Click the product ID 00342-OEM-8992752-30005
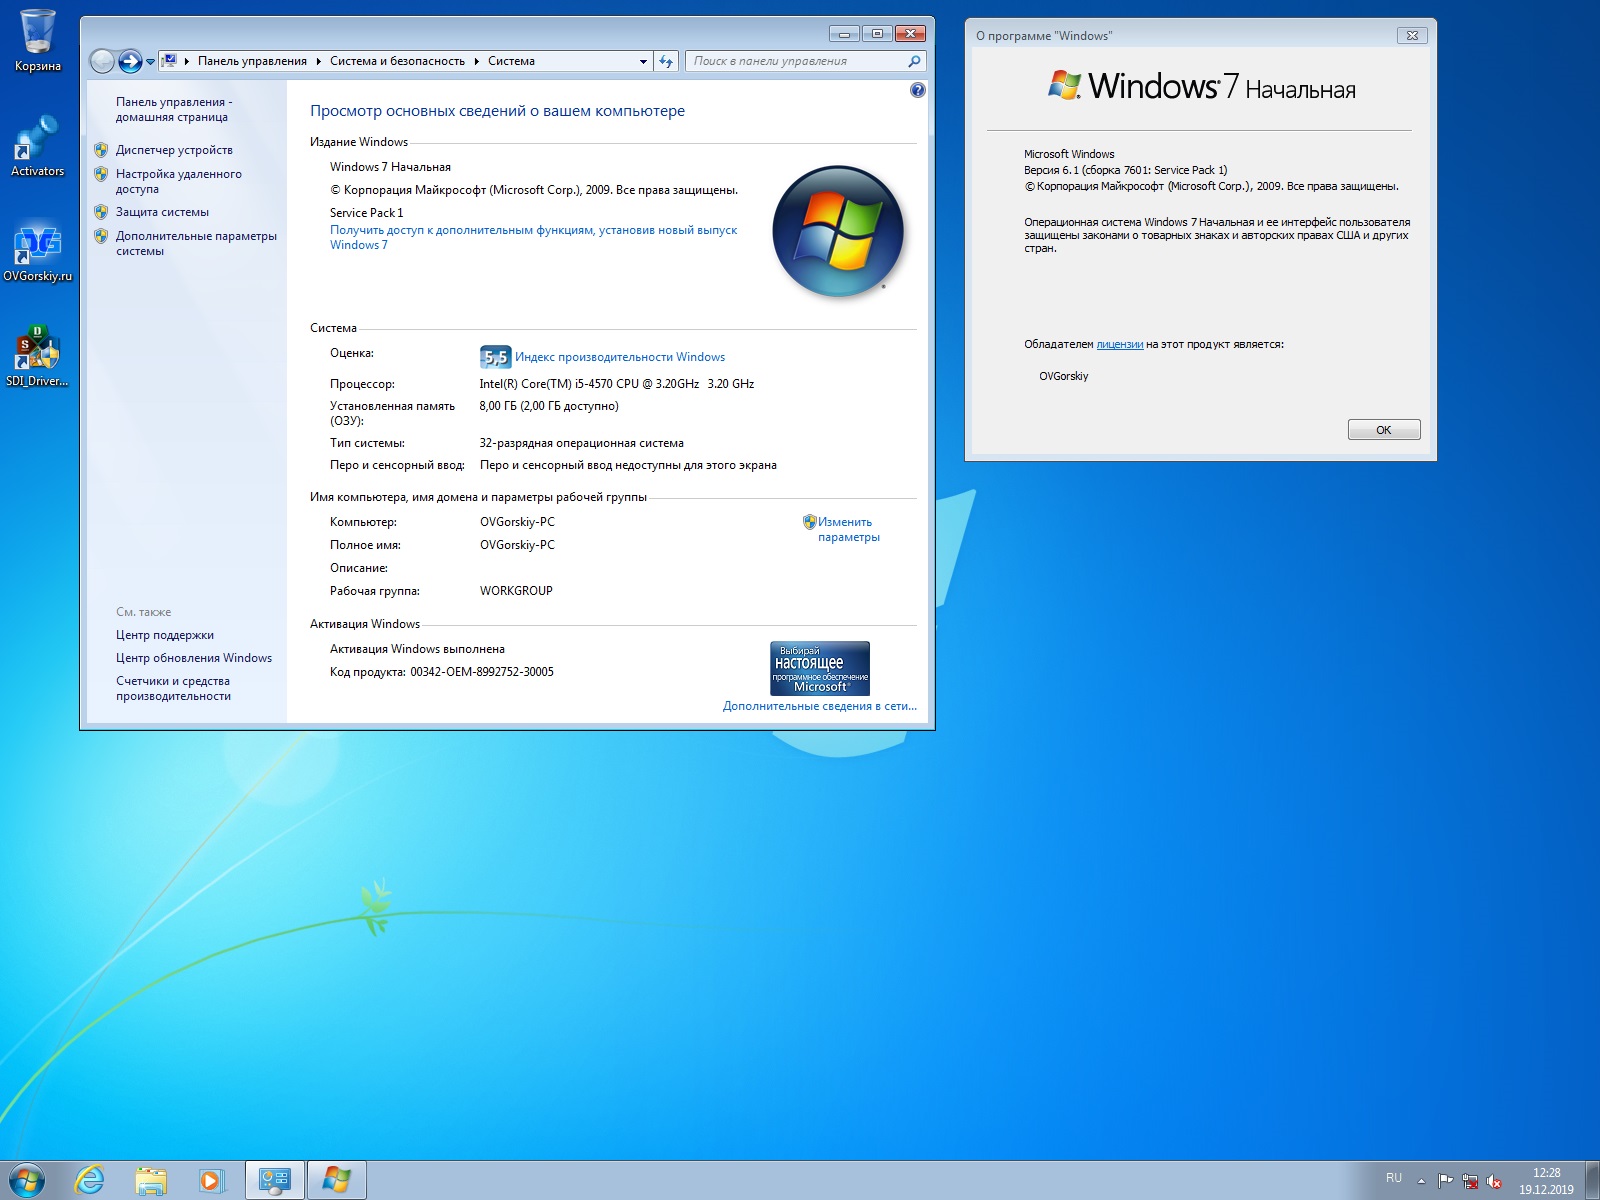 (482, 672)
